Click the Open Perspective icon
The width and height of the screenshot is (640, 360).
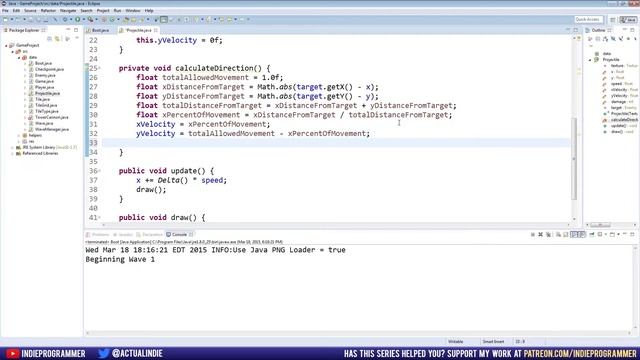point(613,20)
